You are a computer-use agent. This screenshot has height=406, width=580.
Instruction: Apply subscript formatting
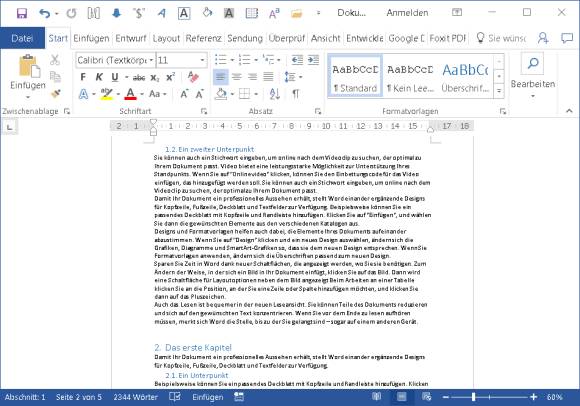coord(155,78)
